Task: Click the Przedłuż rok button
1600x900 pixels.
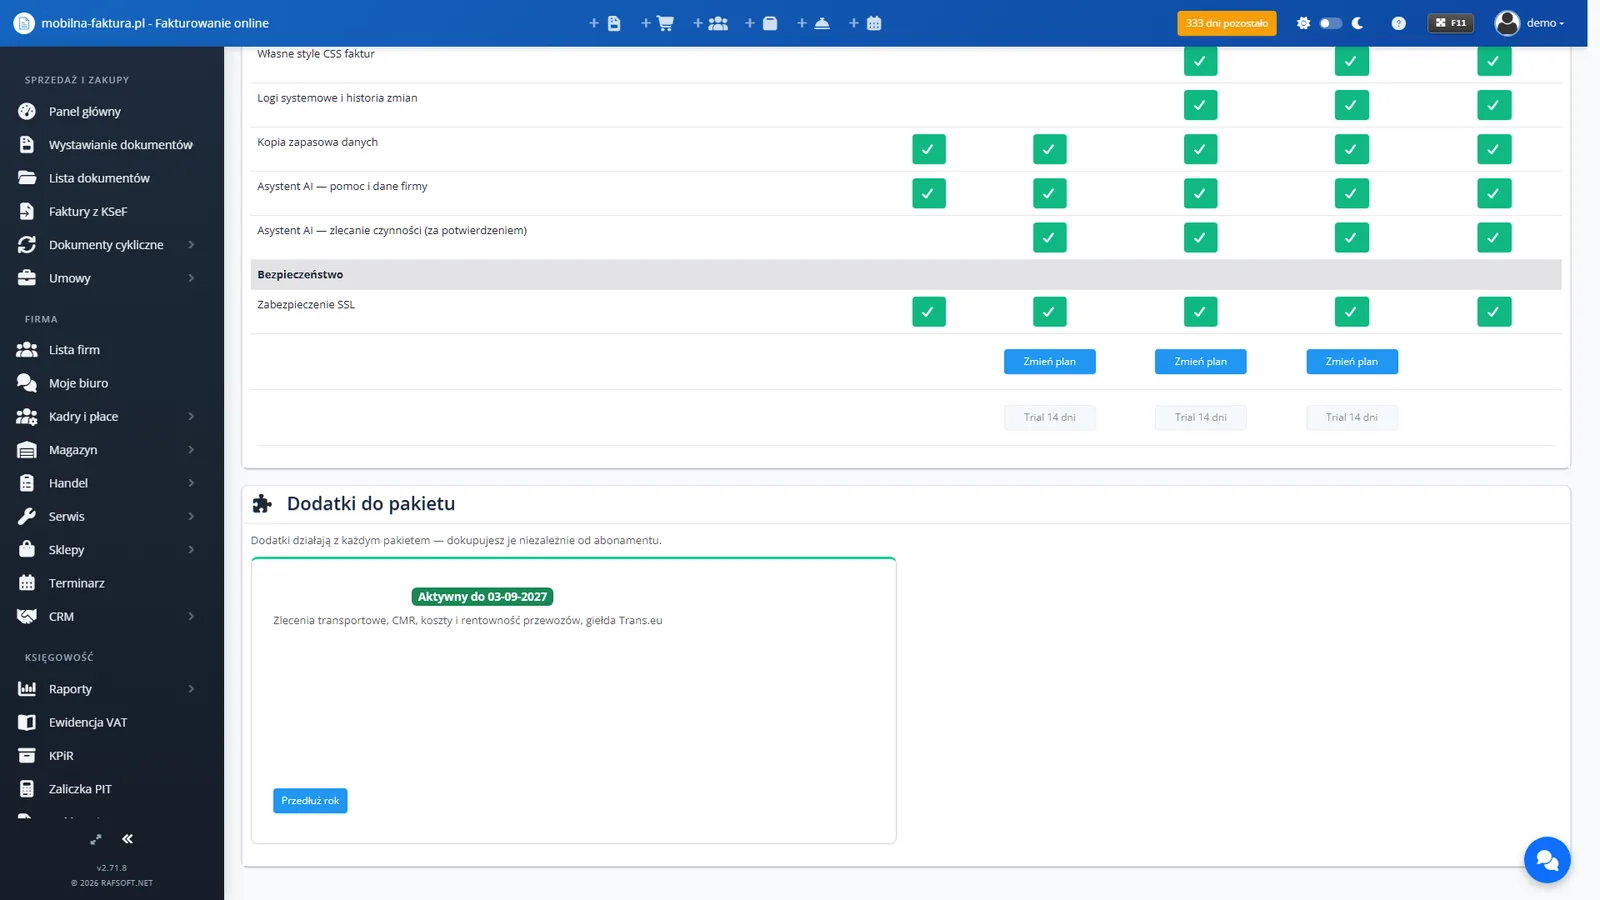Action: point(310,801)
